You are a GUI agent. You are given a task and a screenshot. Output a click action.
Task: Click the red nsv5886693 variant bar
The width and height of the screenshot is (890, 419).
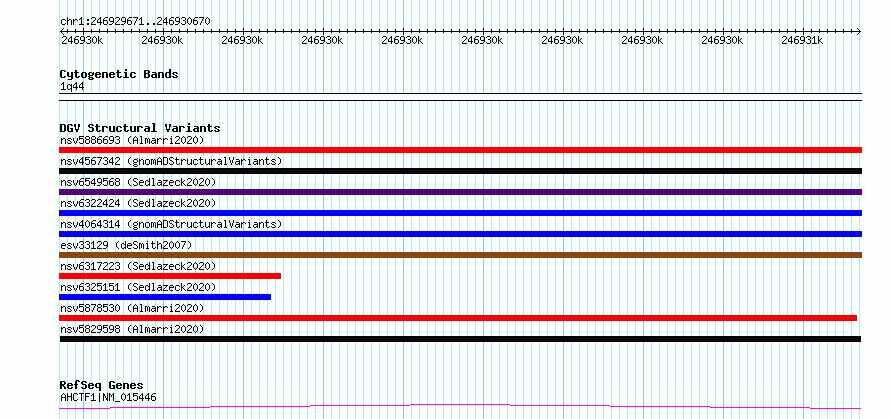pyautogui.click(x=460, y=150)
